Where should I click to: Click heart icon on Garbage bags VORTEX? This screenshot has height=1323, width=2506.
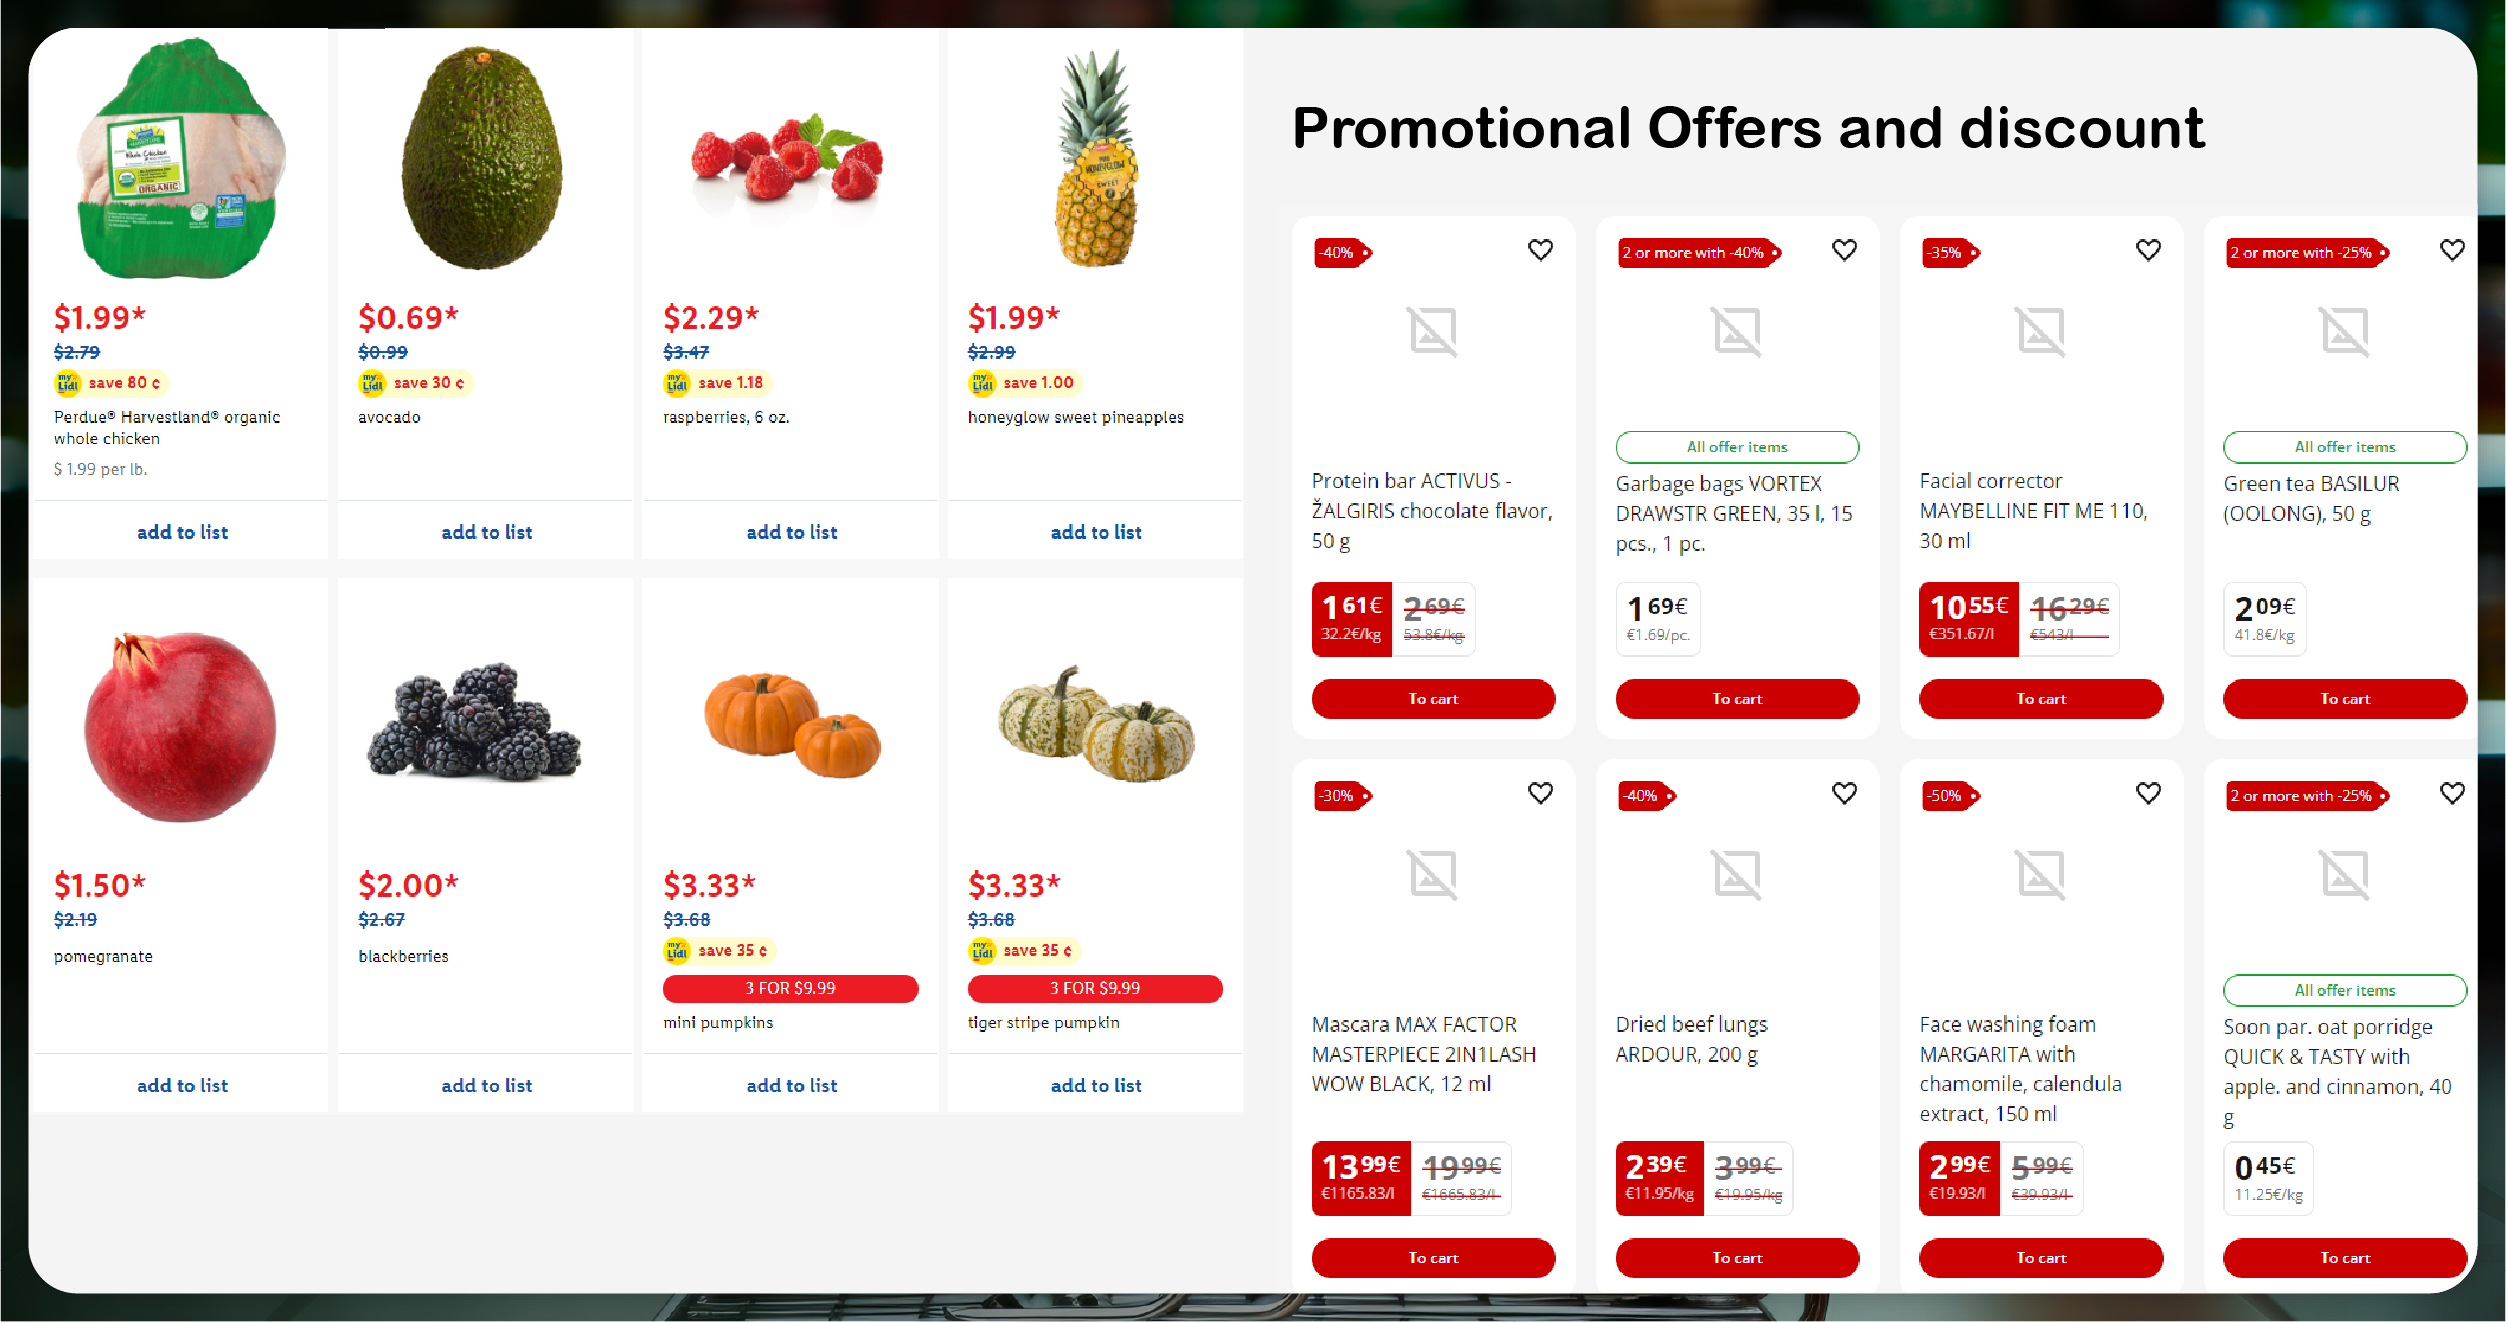1844,250
